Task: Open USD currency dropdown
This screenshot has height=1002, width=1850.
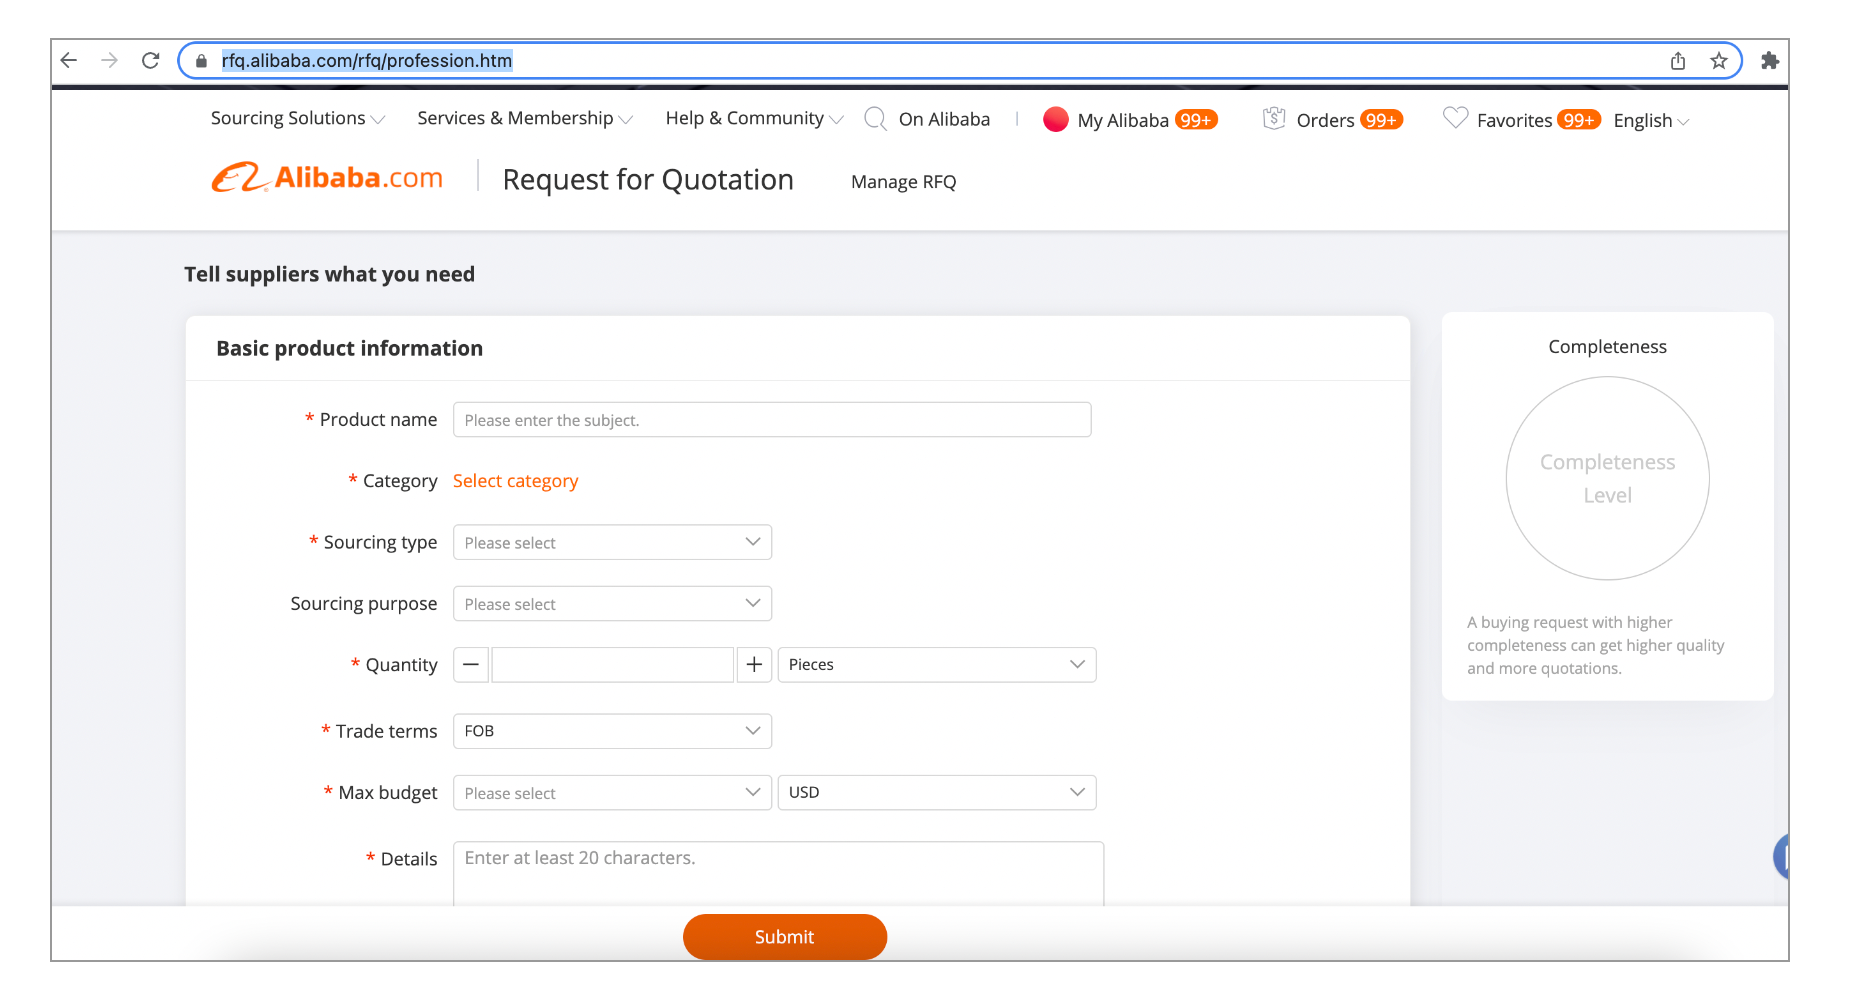Action: [x=937, y=793]
